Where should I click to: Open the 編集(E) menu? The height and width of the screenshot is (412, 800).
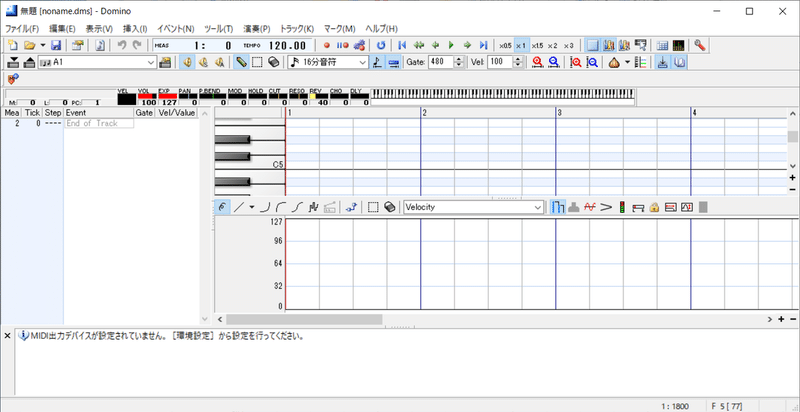(x=62, y=29)
